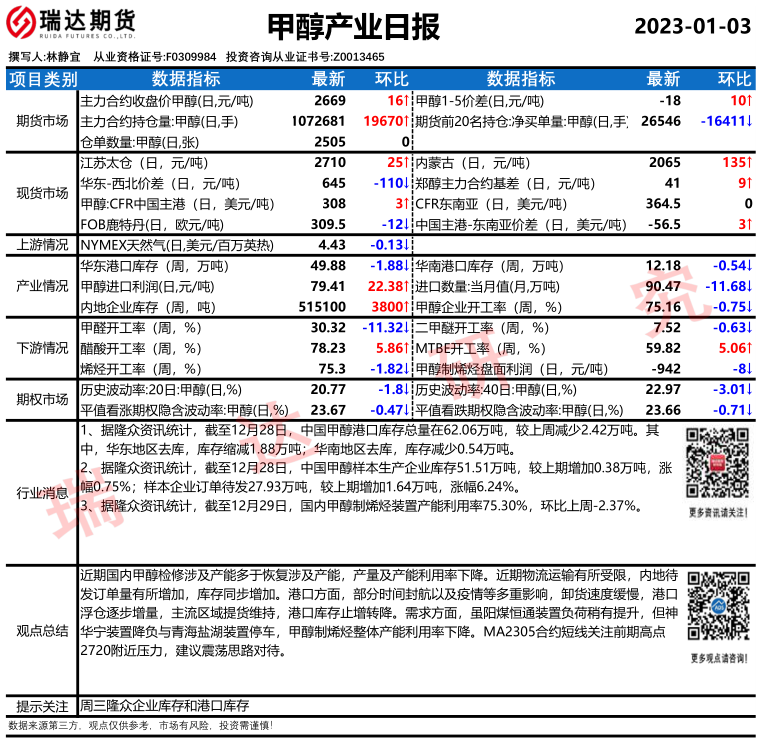Click the 观点总结 section label
The height and width of the screenshot is (742, 760).
(42, 630)
